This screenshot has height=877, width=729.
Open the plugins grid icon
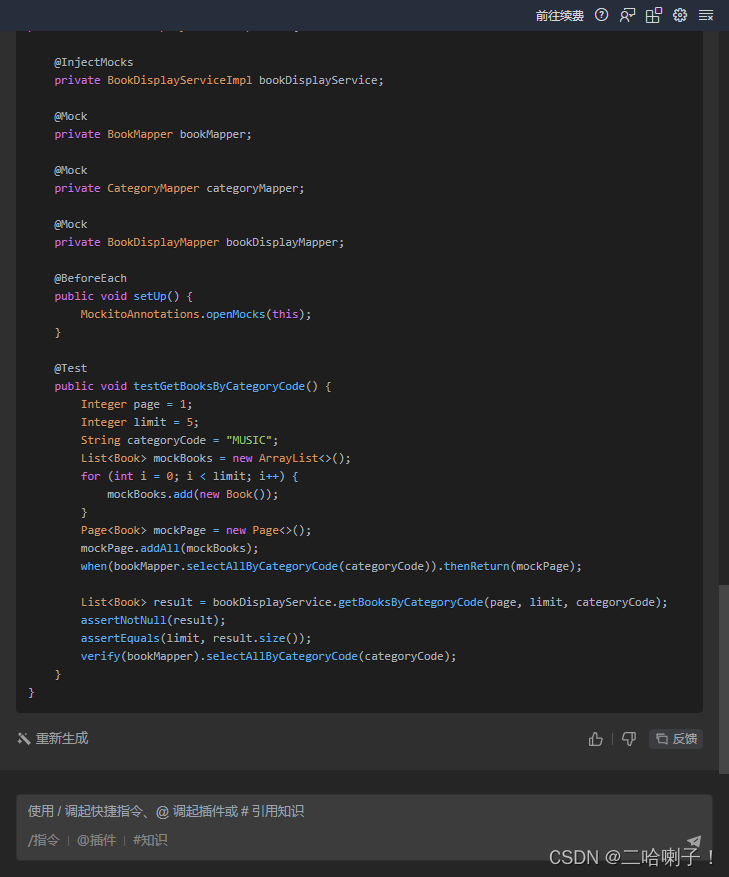653,15
